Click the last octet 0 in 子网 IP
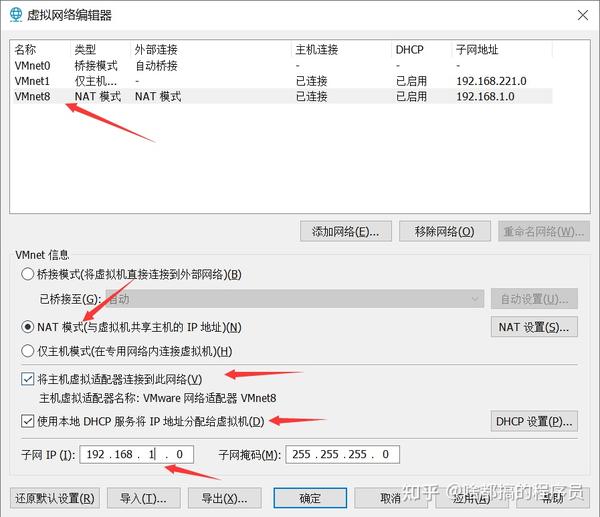Screen dimensions: 600x517 point(179,454)
